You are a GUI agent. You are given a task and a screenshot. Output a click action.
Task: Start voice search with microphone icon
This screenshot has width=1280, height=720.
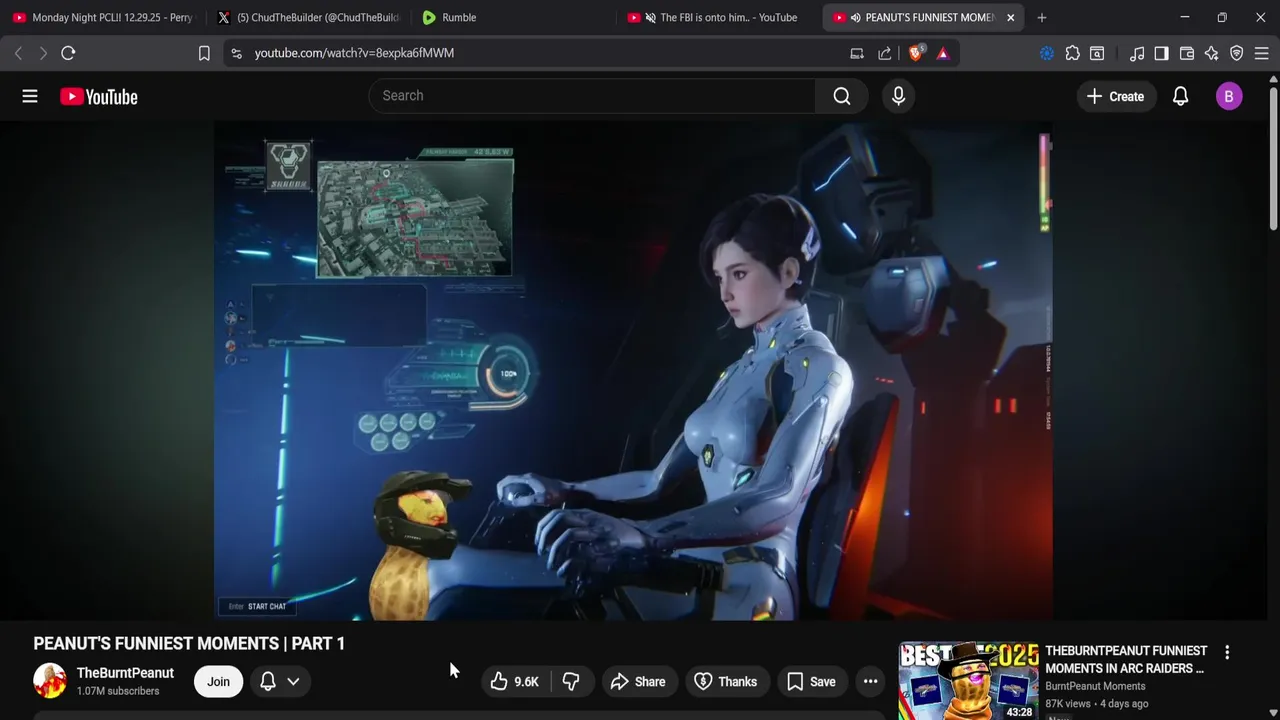click(898, 96)
